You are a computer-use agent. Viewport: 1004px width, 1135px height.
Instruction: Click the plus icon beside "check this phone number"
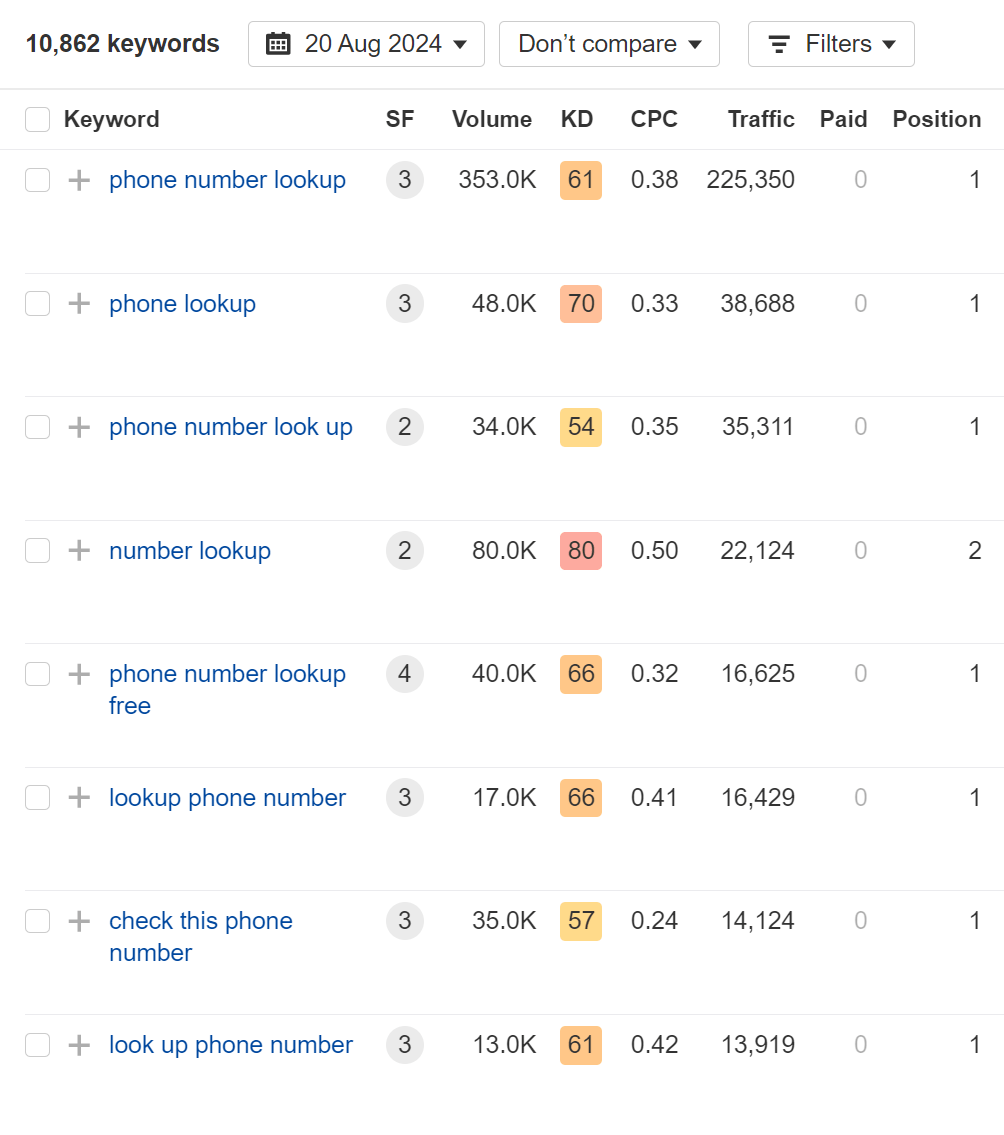(78, 921)
